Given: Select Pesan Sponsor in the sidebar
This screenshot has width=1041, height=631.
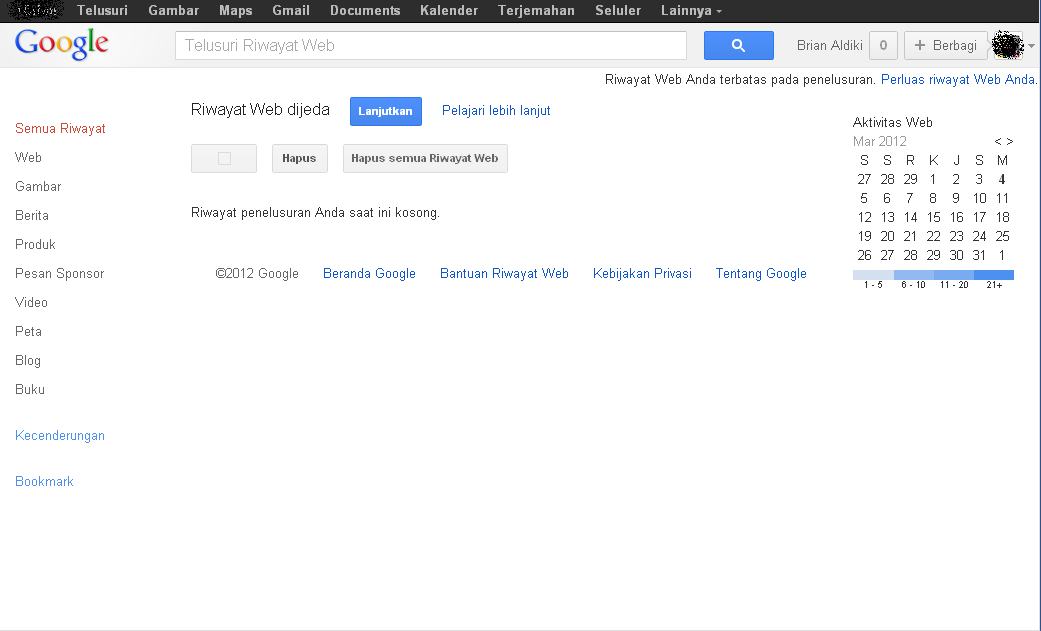Looking at the screenshot, I should tap(60, 274).
